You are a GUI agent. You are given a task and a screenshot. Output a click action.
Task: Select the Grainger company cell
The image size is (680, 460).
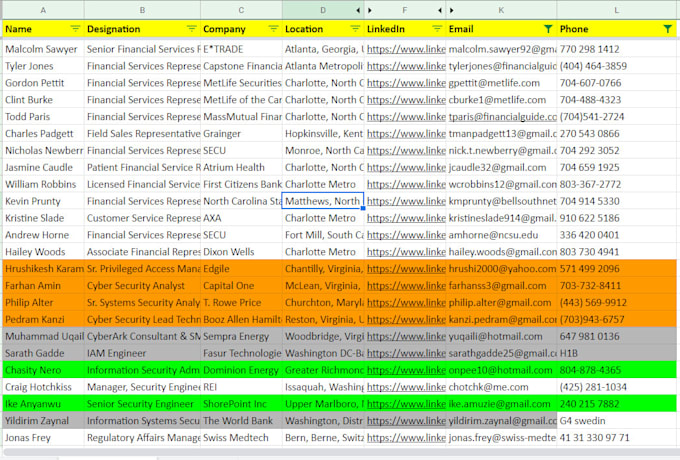(241, 134)
